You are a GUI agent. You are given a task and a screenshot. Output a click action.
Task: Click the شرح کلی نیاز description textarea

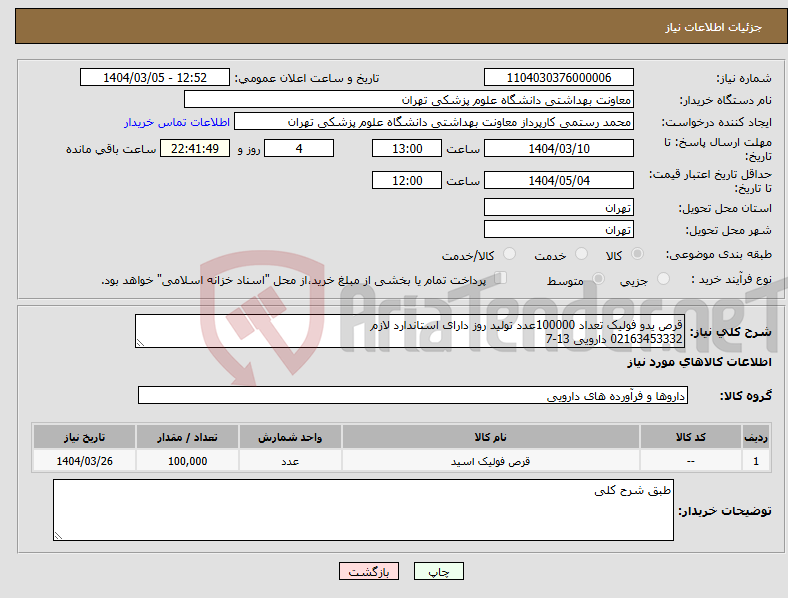tap(410, 331)
